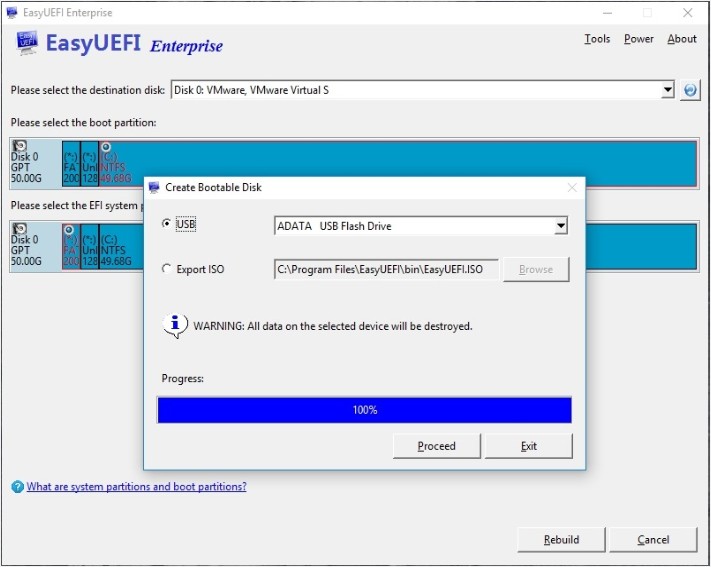Open the Power menu
This screenshot has height=567, width=711.
pyautogui.click(x=638, y=39)
